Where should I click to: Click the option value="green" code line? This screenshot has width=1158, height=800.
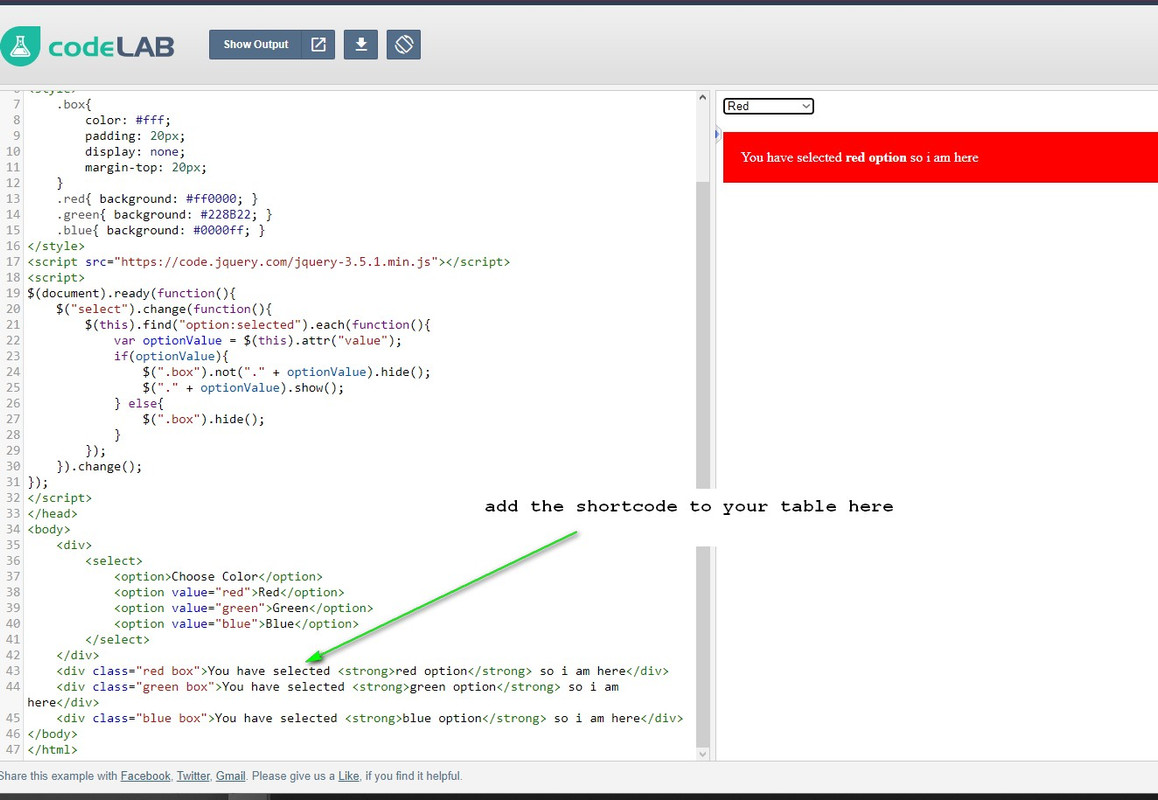pos(244,608)
